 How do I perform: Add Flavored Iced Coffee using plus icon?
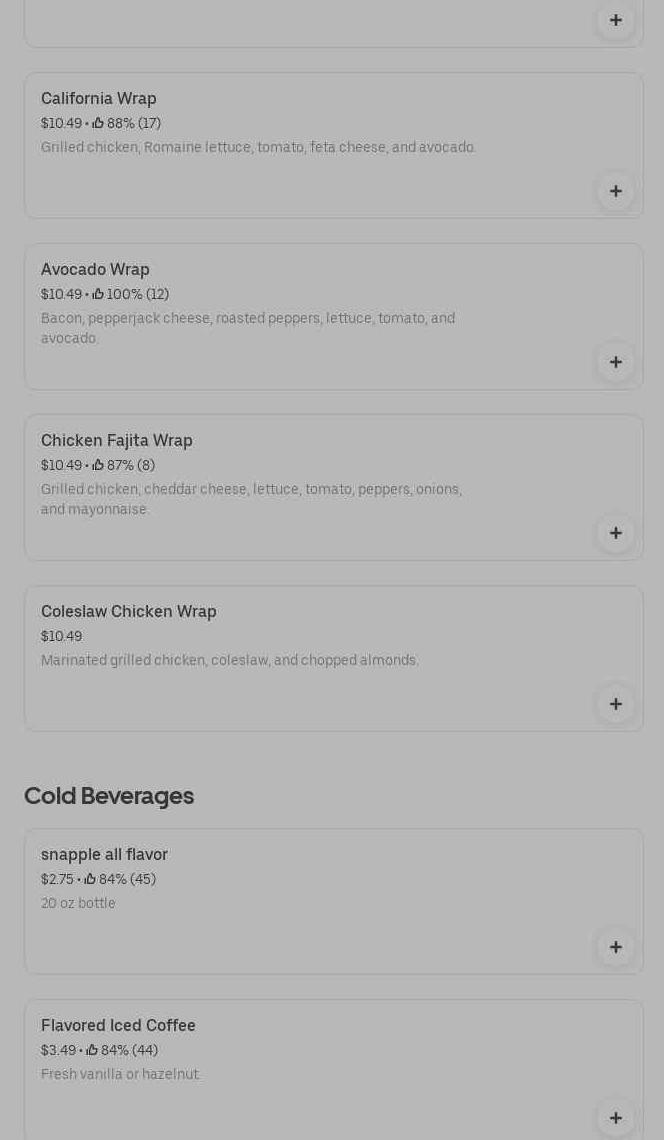coord(615,1118)
